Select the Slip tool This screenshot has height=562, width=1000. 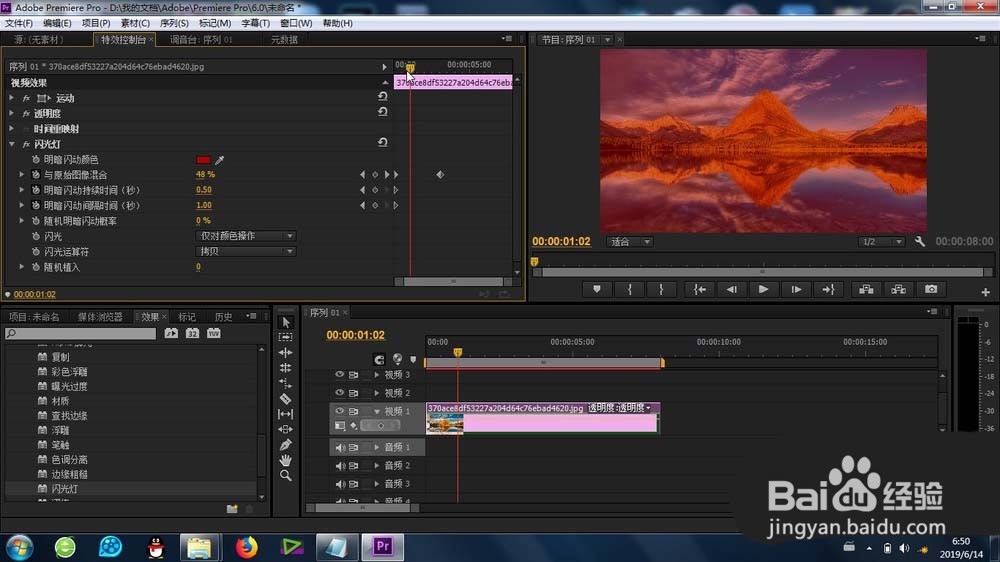coord(286,414)
